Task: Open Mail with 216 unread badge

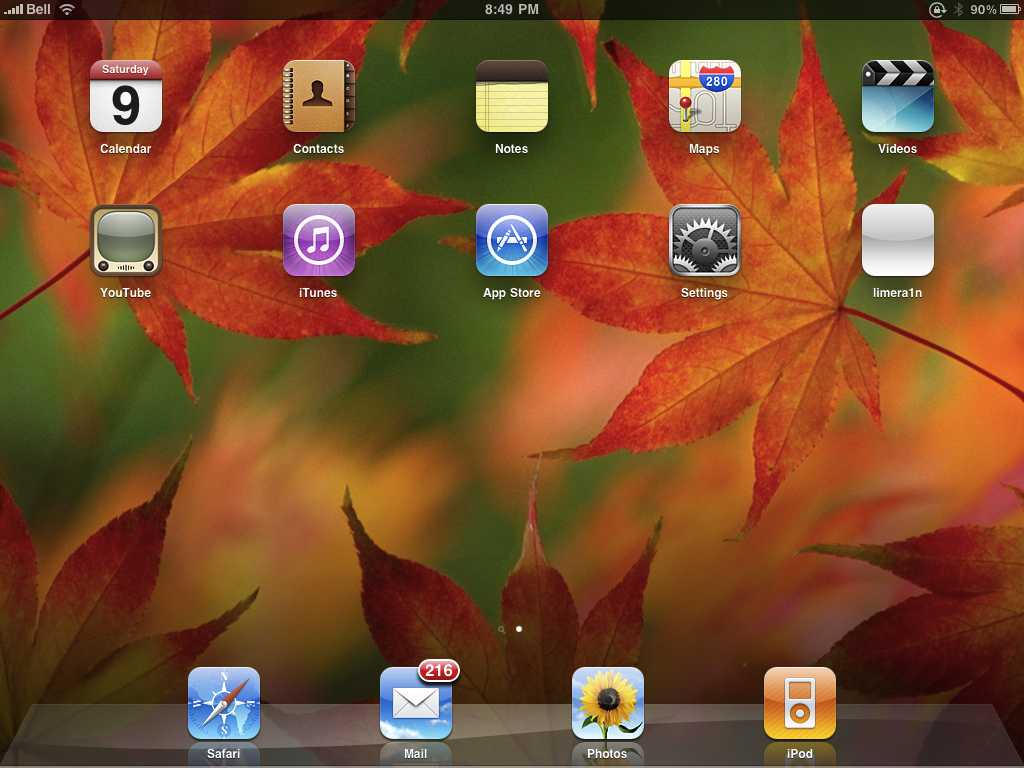Action: click(x=416, y=703)
